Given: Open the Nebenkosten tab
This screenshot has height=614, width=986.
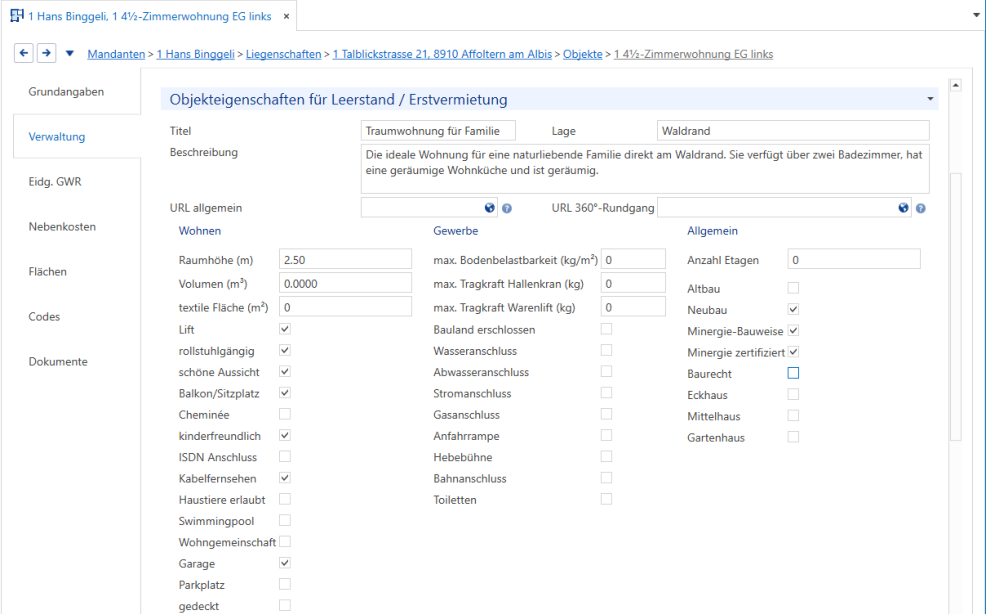Looking at the screenshot, I should click(x=62, y=226).
